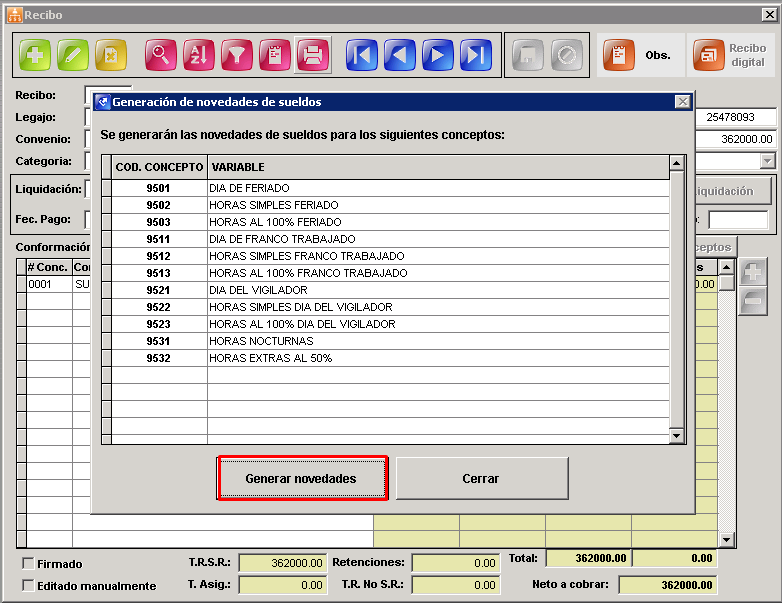Click the grey minus remove concept icon

(x=753, y=301)
